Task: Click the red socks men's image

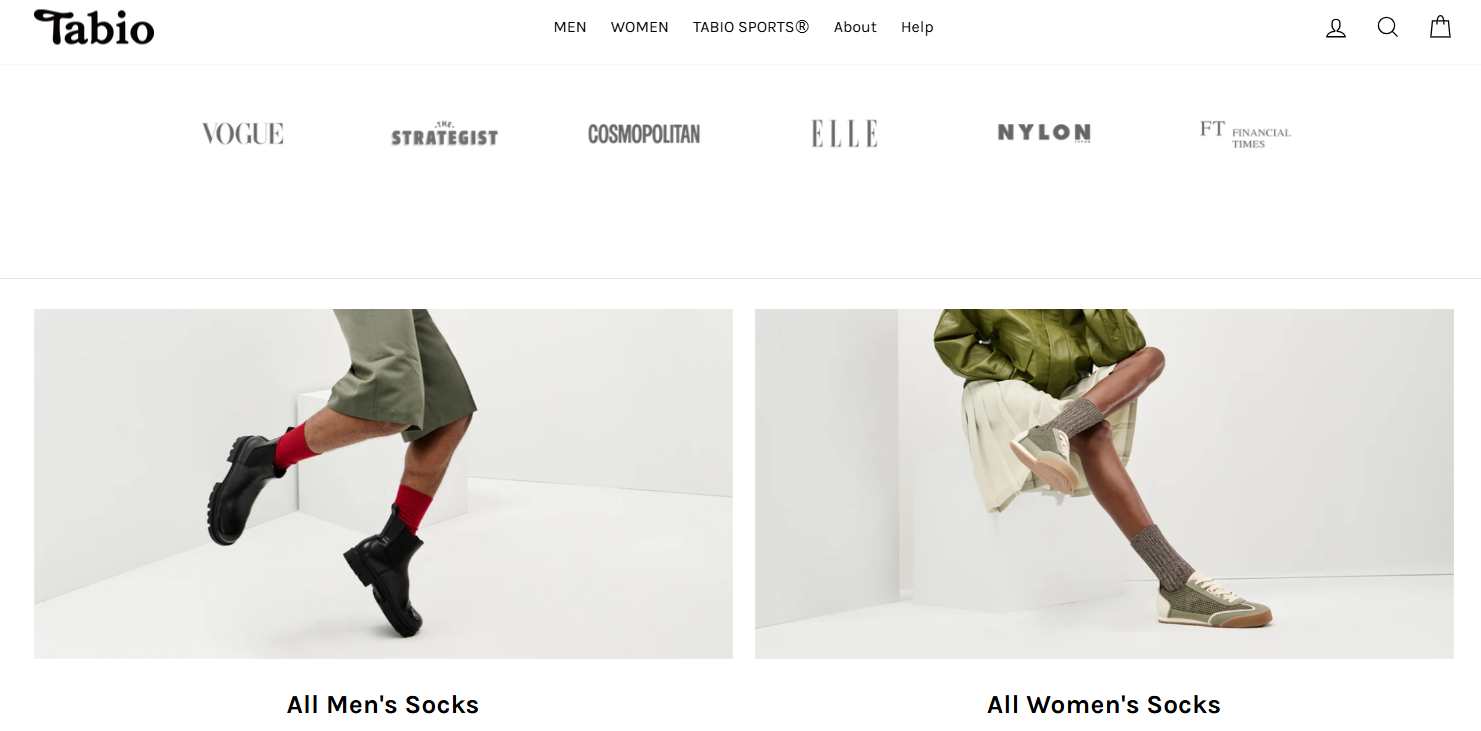Action: pyautogui.click(x=383, y=484)
